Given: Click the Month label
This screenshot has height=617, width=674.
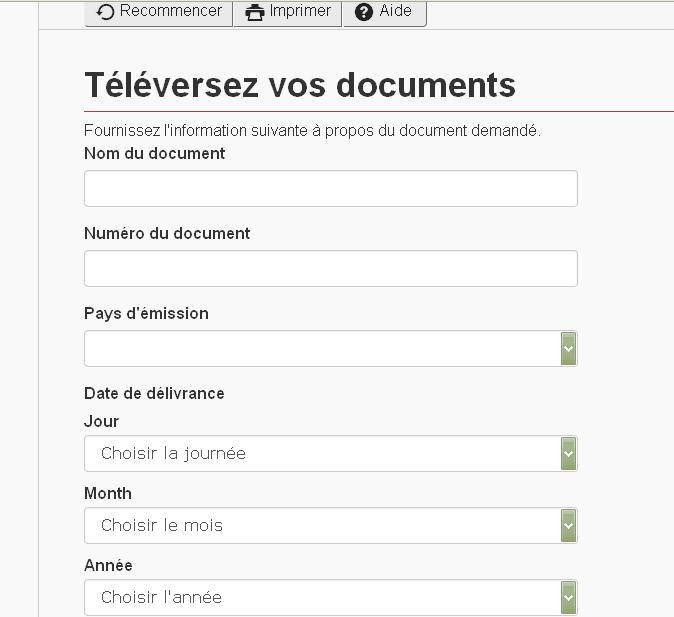Looking at the screenshot, I should [108, 493].
